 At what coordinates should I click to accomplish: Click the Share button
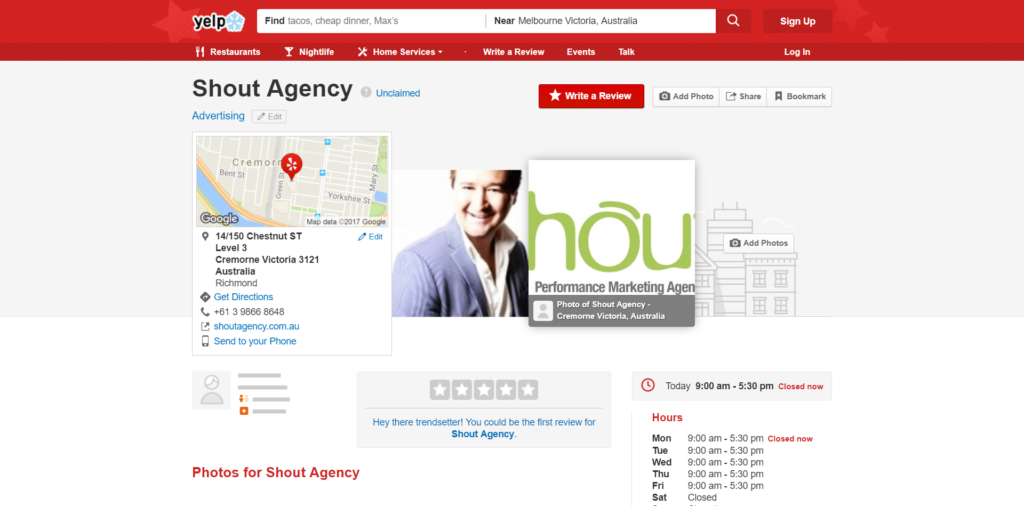coord(743,97)
